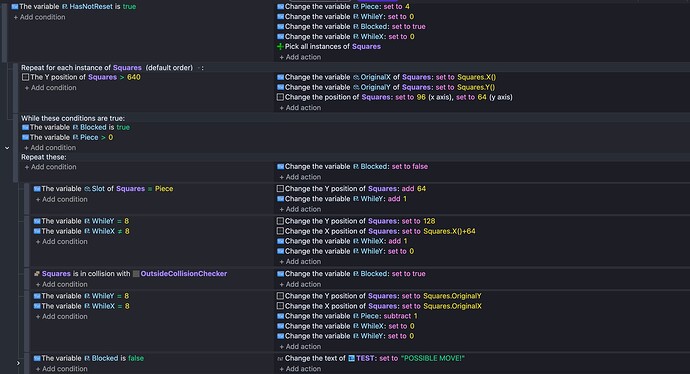The width and height of the screenshot is (690, 374).
Task: Click variable icon of OriginalX of Squares action
Action: [x=280, y=77]
